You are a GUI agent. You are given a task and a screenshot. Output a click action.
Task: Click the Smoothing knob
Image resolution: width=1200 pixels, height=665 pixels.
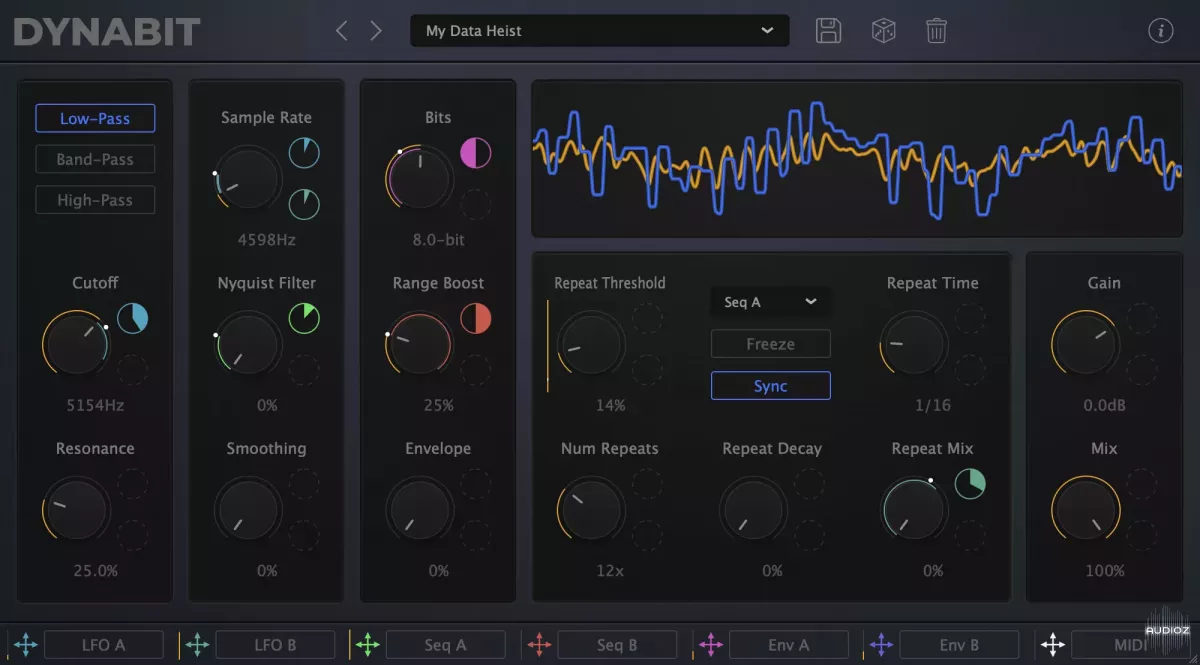point(248,509)
